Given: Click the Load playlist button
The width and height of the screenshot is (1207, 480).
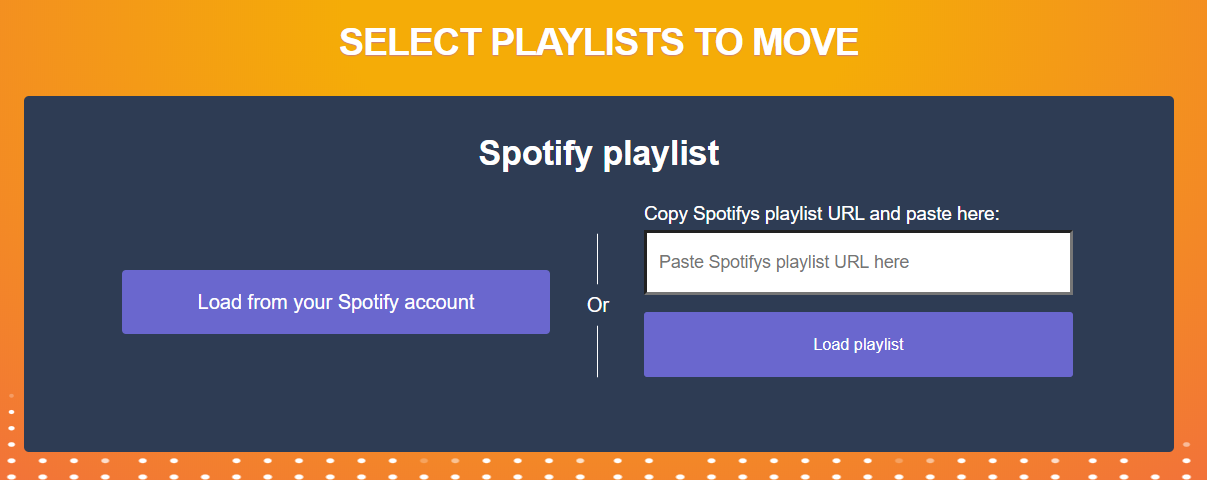Looking at the screenshot, I should pos(858,344).
